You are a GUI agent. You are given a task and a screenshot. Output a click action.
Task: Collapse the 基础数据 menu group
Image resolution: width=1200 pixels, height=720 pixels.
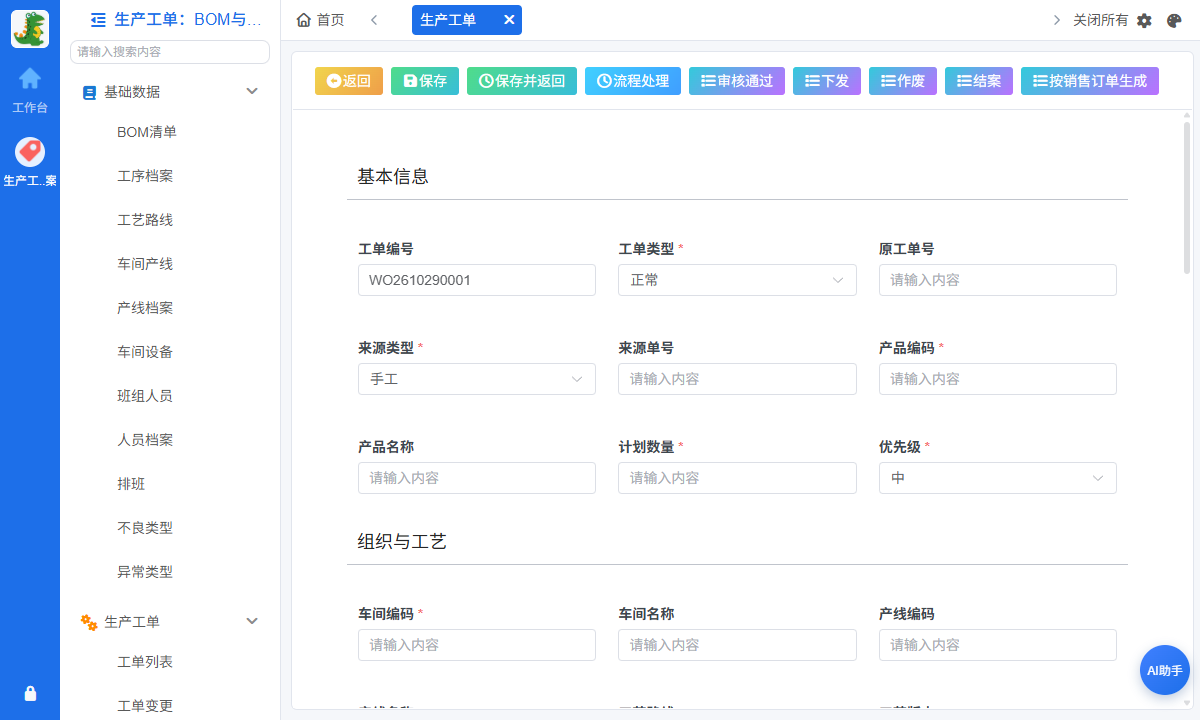pyautogui.click(x=252, y=92)
